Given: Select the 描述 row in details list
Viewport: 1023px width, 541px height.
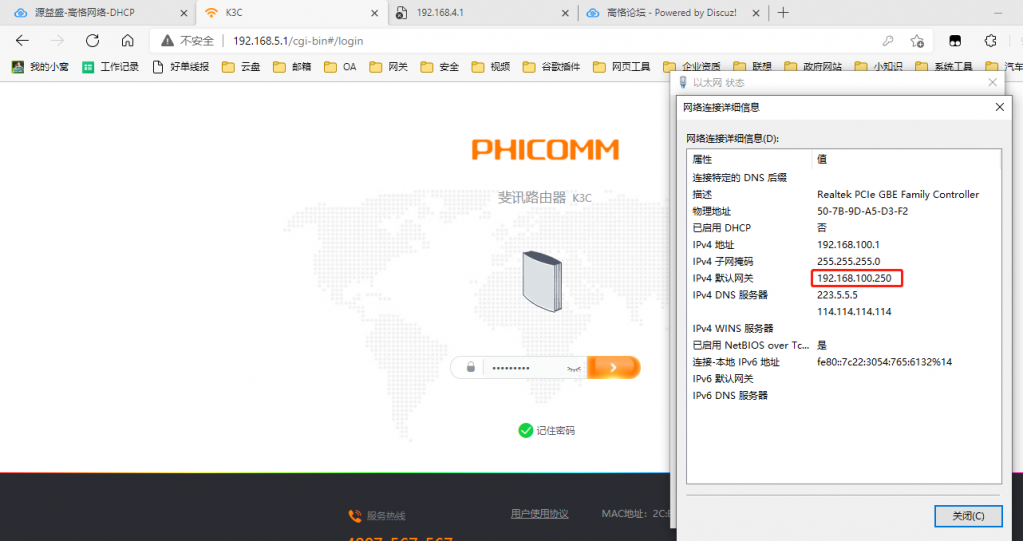Looking at the screenshot, I should tap(843, 194).
